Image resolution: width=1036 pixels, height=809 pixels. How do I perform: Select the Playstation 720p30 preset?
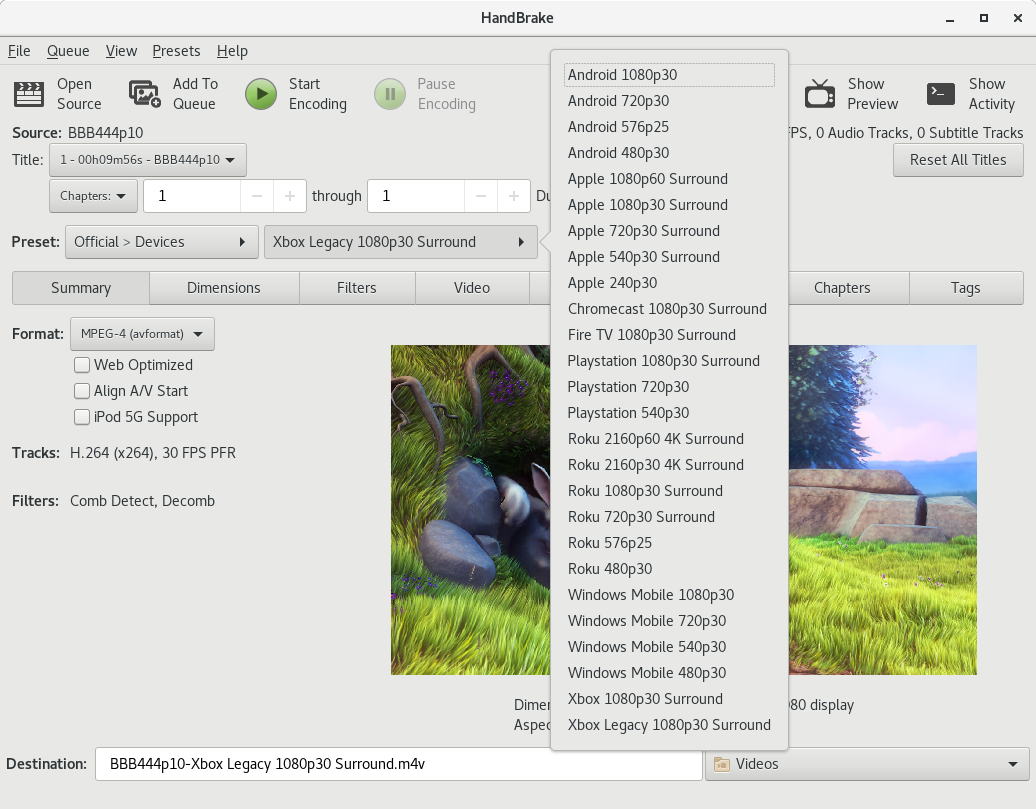[x=669, y=387]
